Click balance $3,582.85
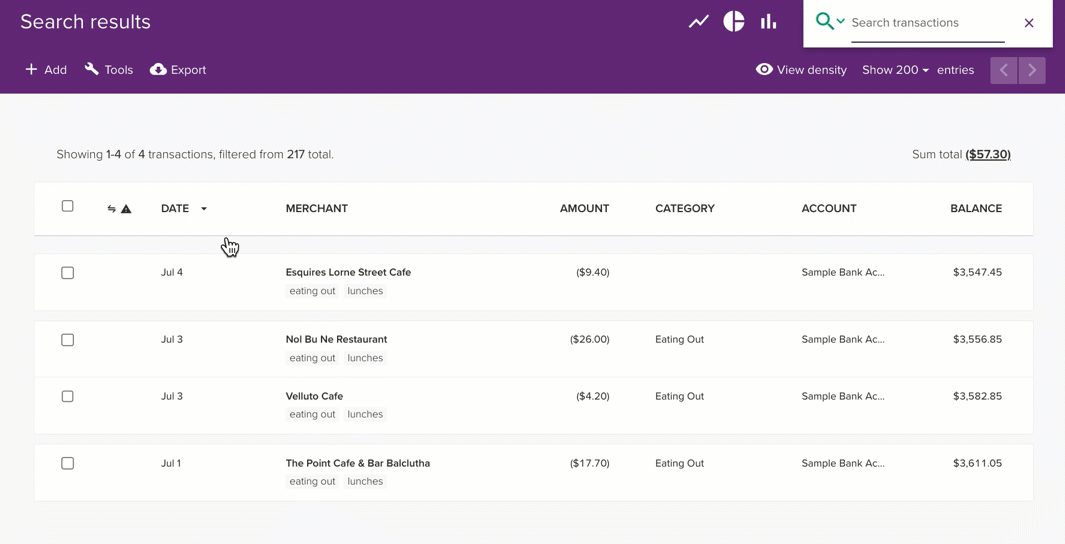The image size is (1065, 544). (977, 396)
